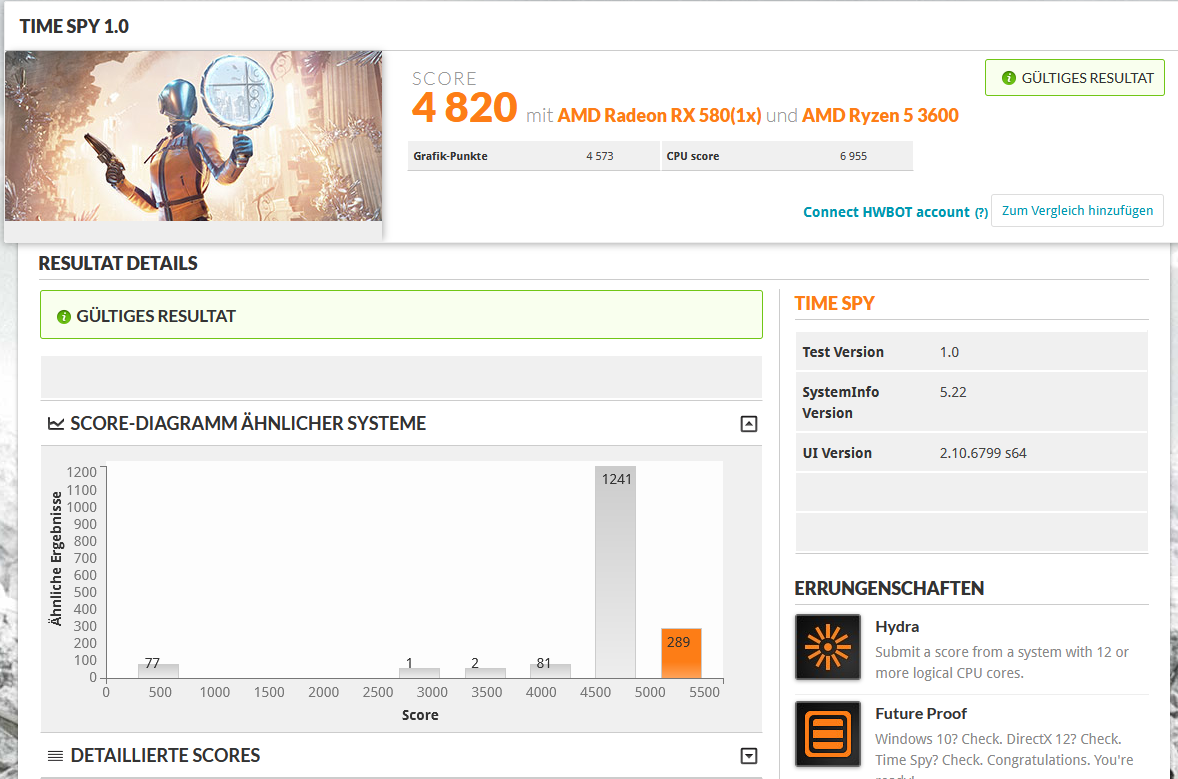
Task: Expand the Detaillierte Scores section
Action: tap(749, 756)
